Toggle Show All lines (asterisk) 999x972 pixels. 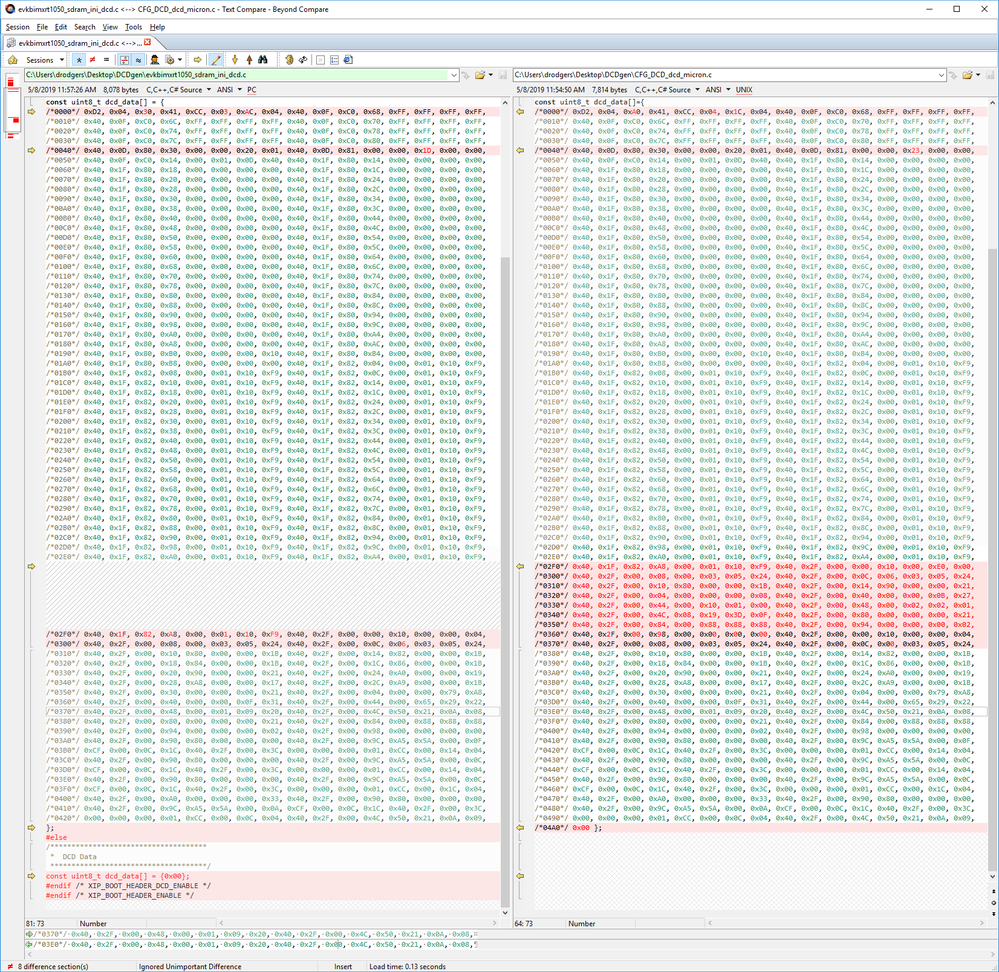pyautogui.click(x=78, y=60)
